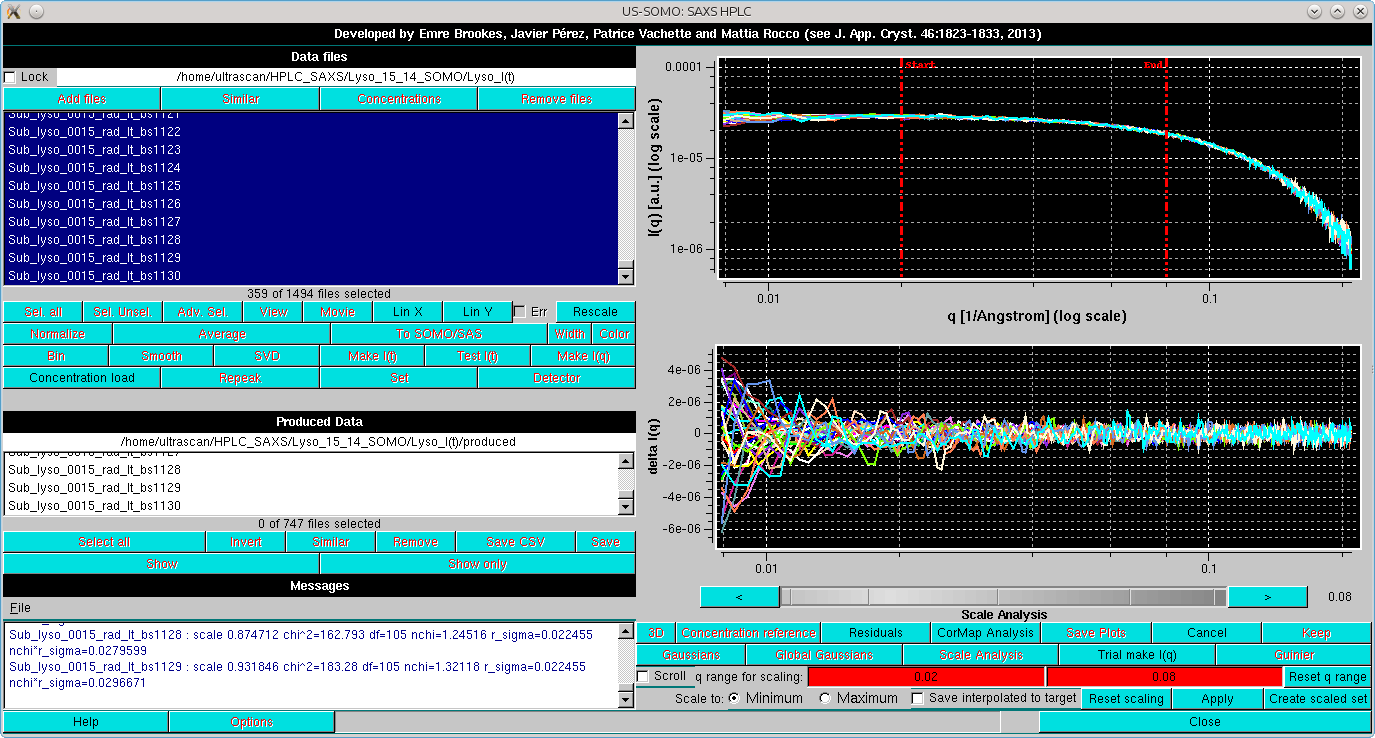Click Create scaled set

[x=1318, y=698]
